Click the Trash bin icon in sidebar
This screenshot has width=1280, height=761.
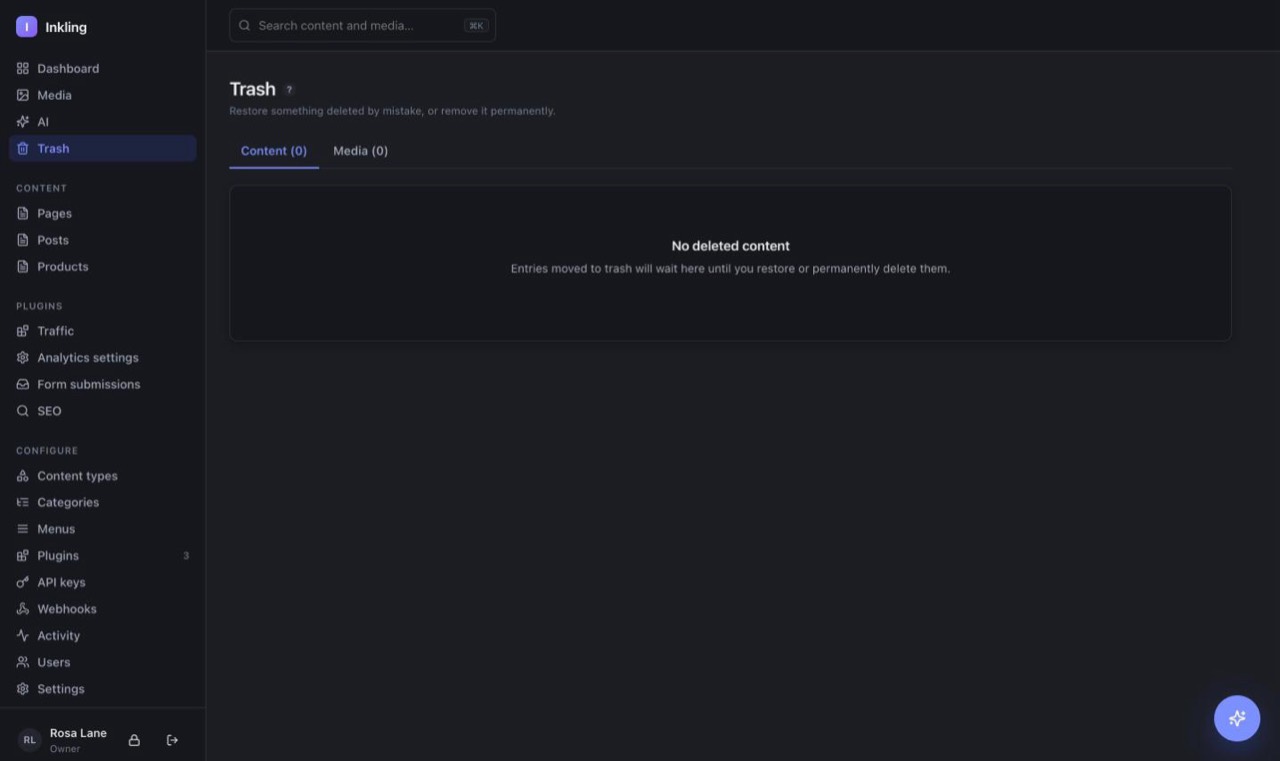point(23,148)
